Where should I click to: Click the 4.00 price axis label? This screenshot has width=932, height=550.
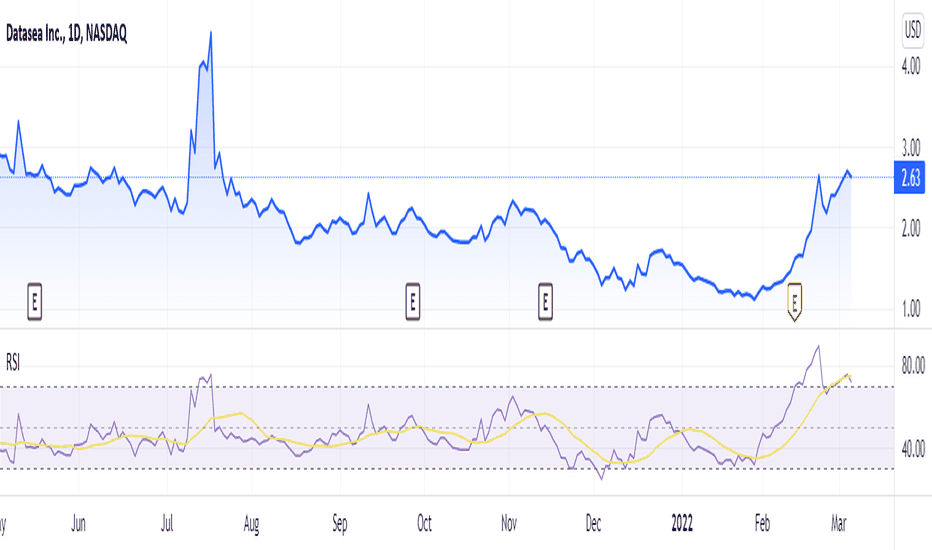911,67
